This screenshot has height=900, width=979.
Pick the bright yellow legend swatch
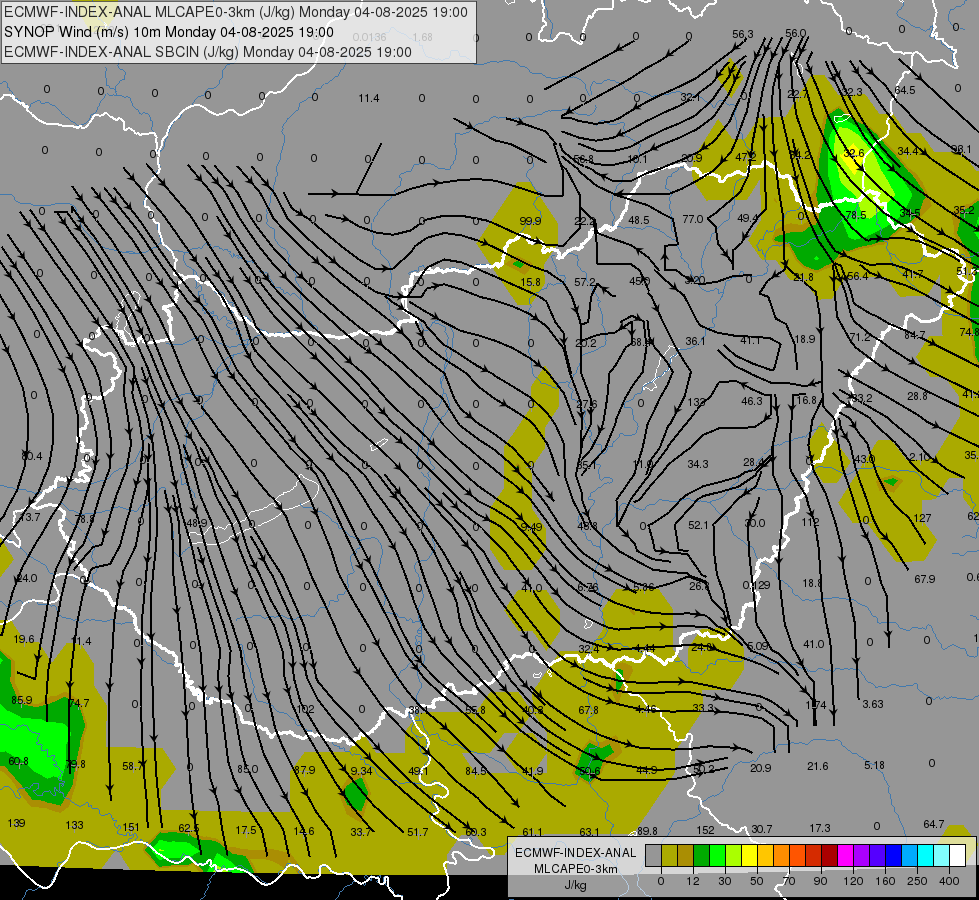[x=749, y=856]
